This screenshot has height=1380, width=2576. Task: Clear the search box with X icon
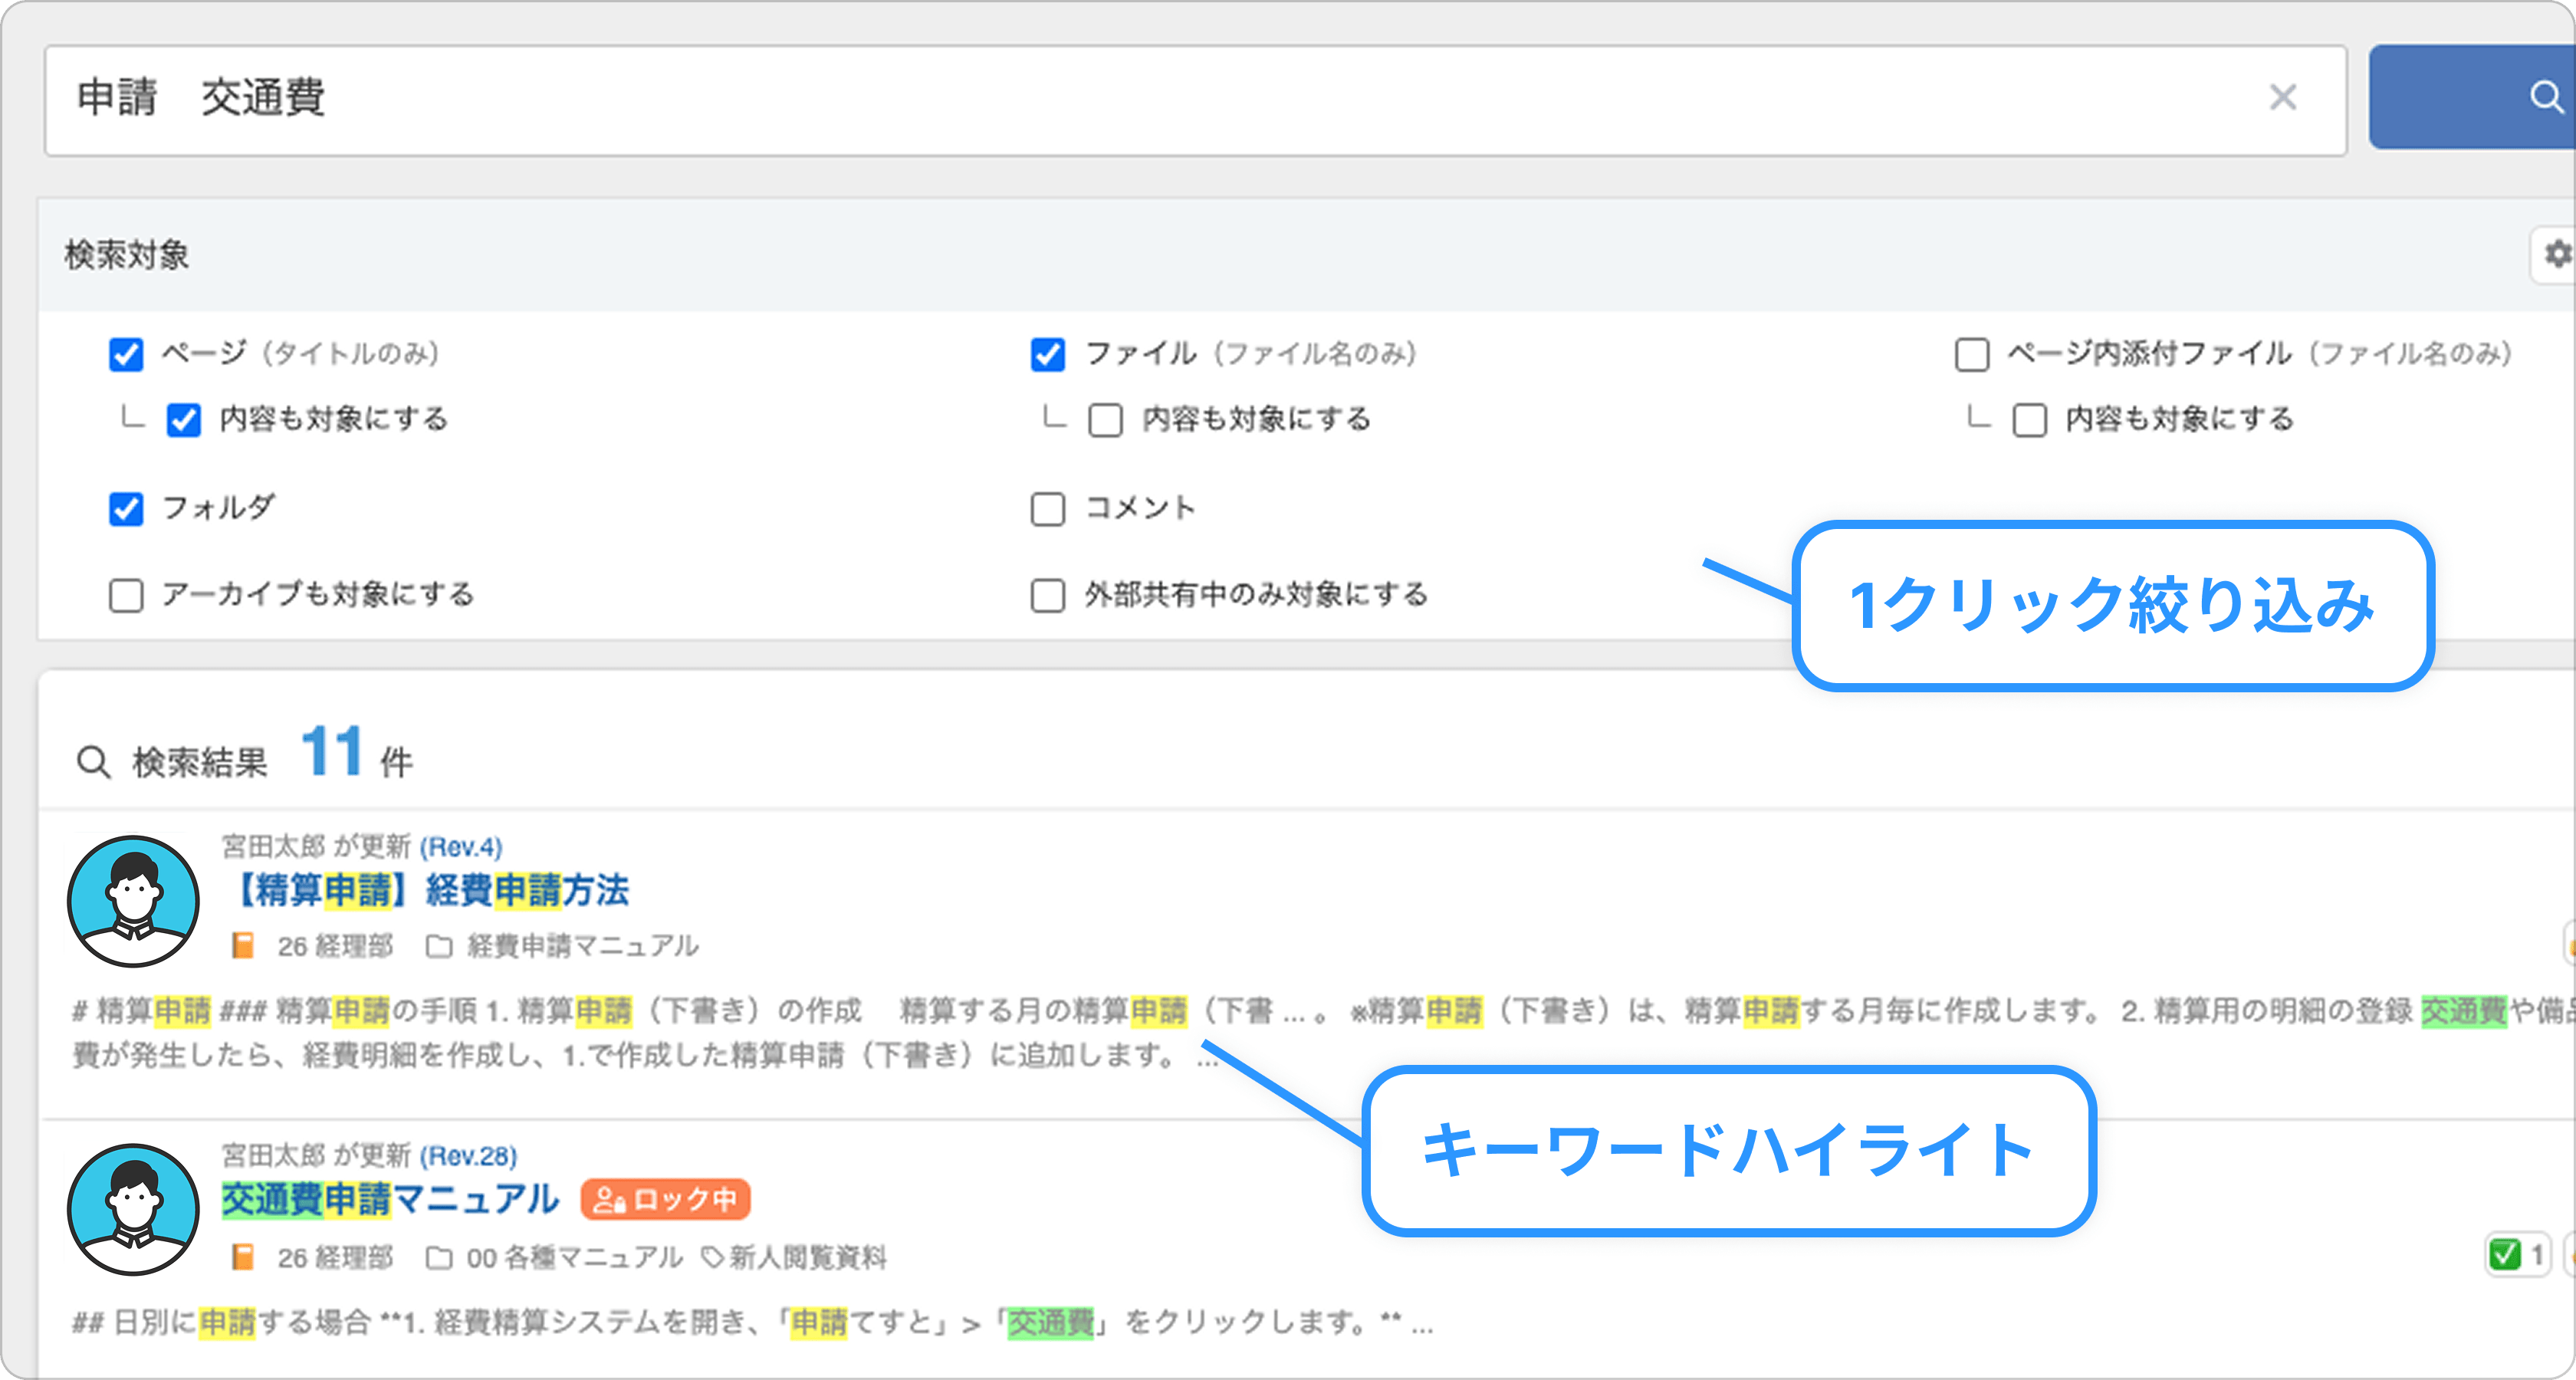(2283, 98)
